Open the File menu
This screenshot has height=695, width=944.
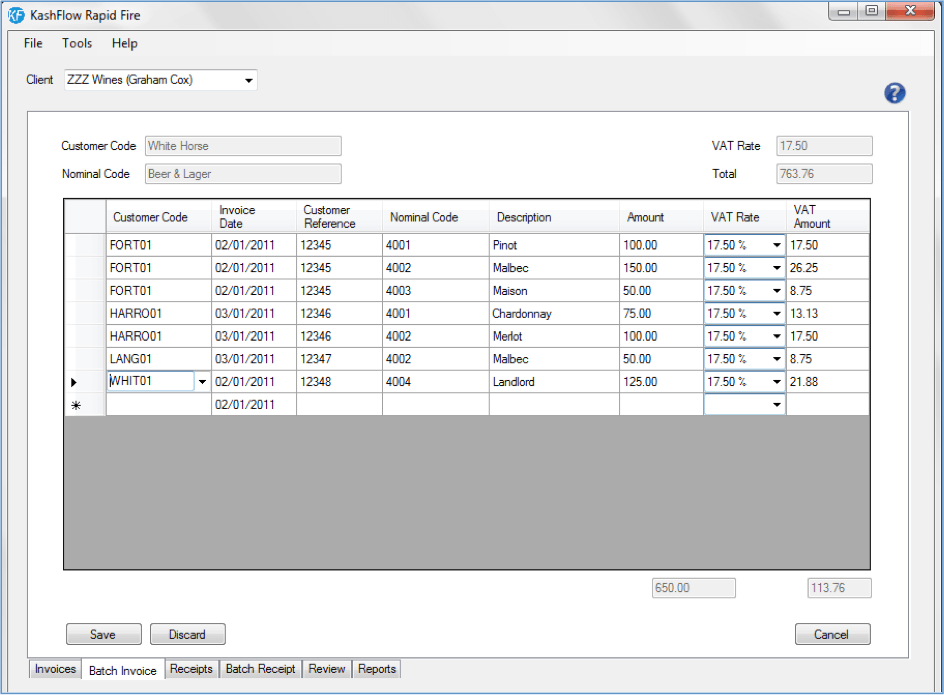[x=33, y=43]
